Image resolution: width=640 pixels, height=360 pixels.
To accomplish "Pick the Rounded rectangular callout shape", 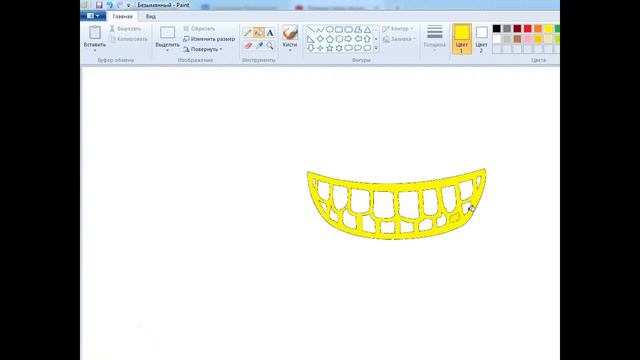I will [x=348, y=48].
